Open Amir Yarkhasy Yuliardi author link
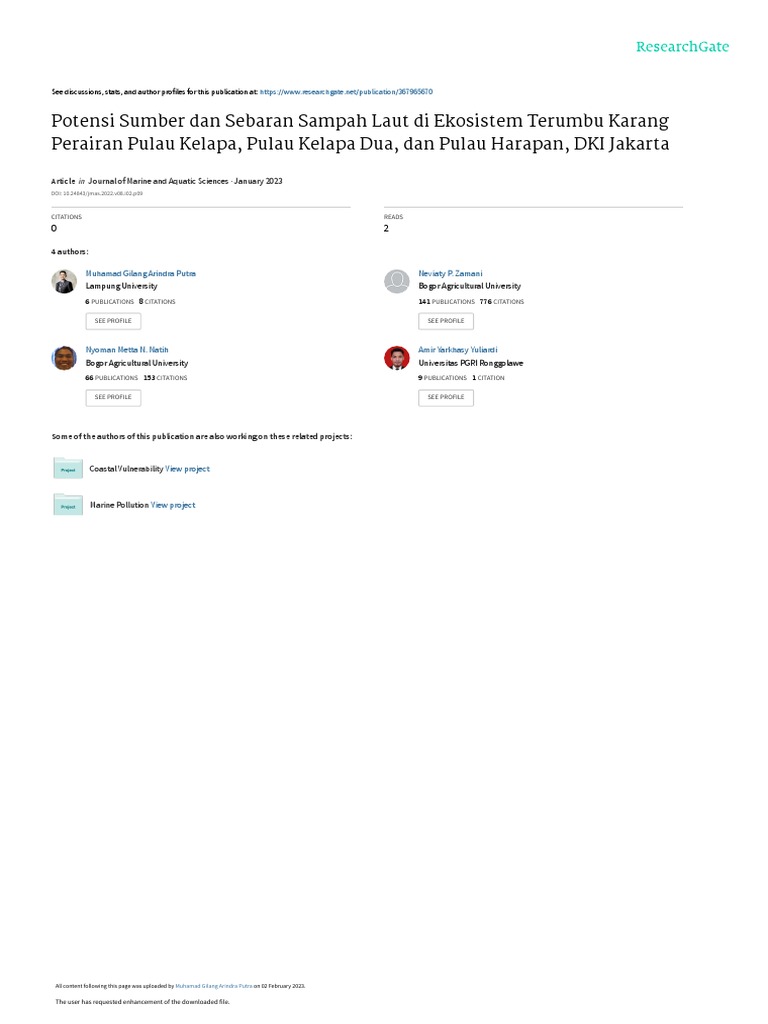 point(458,350)
